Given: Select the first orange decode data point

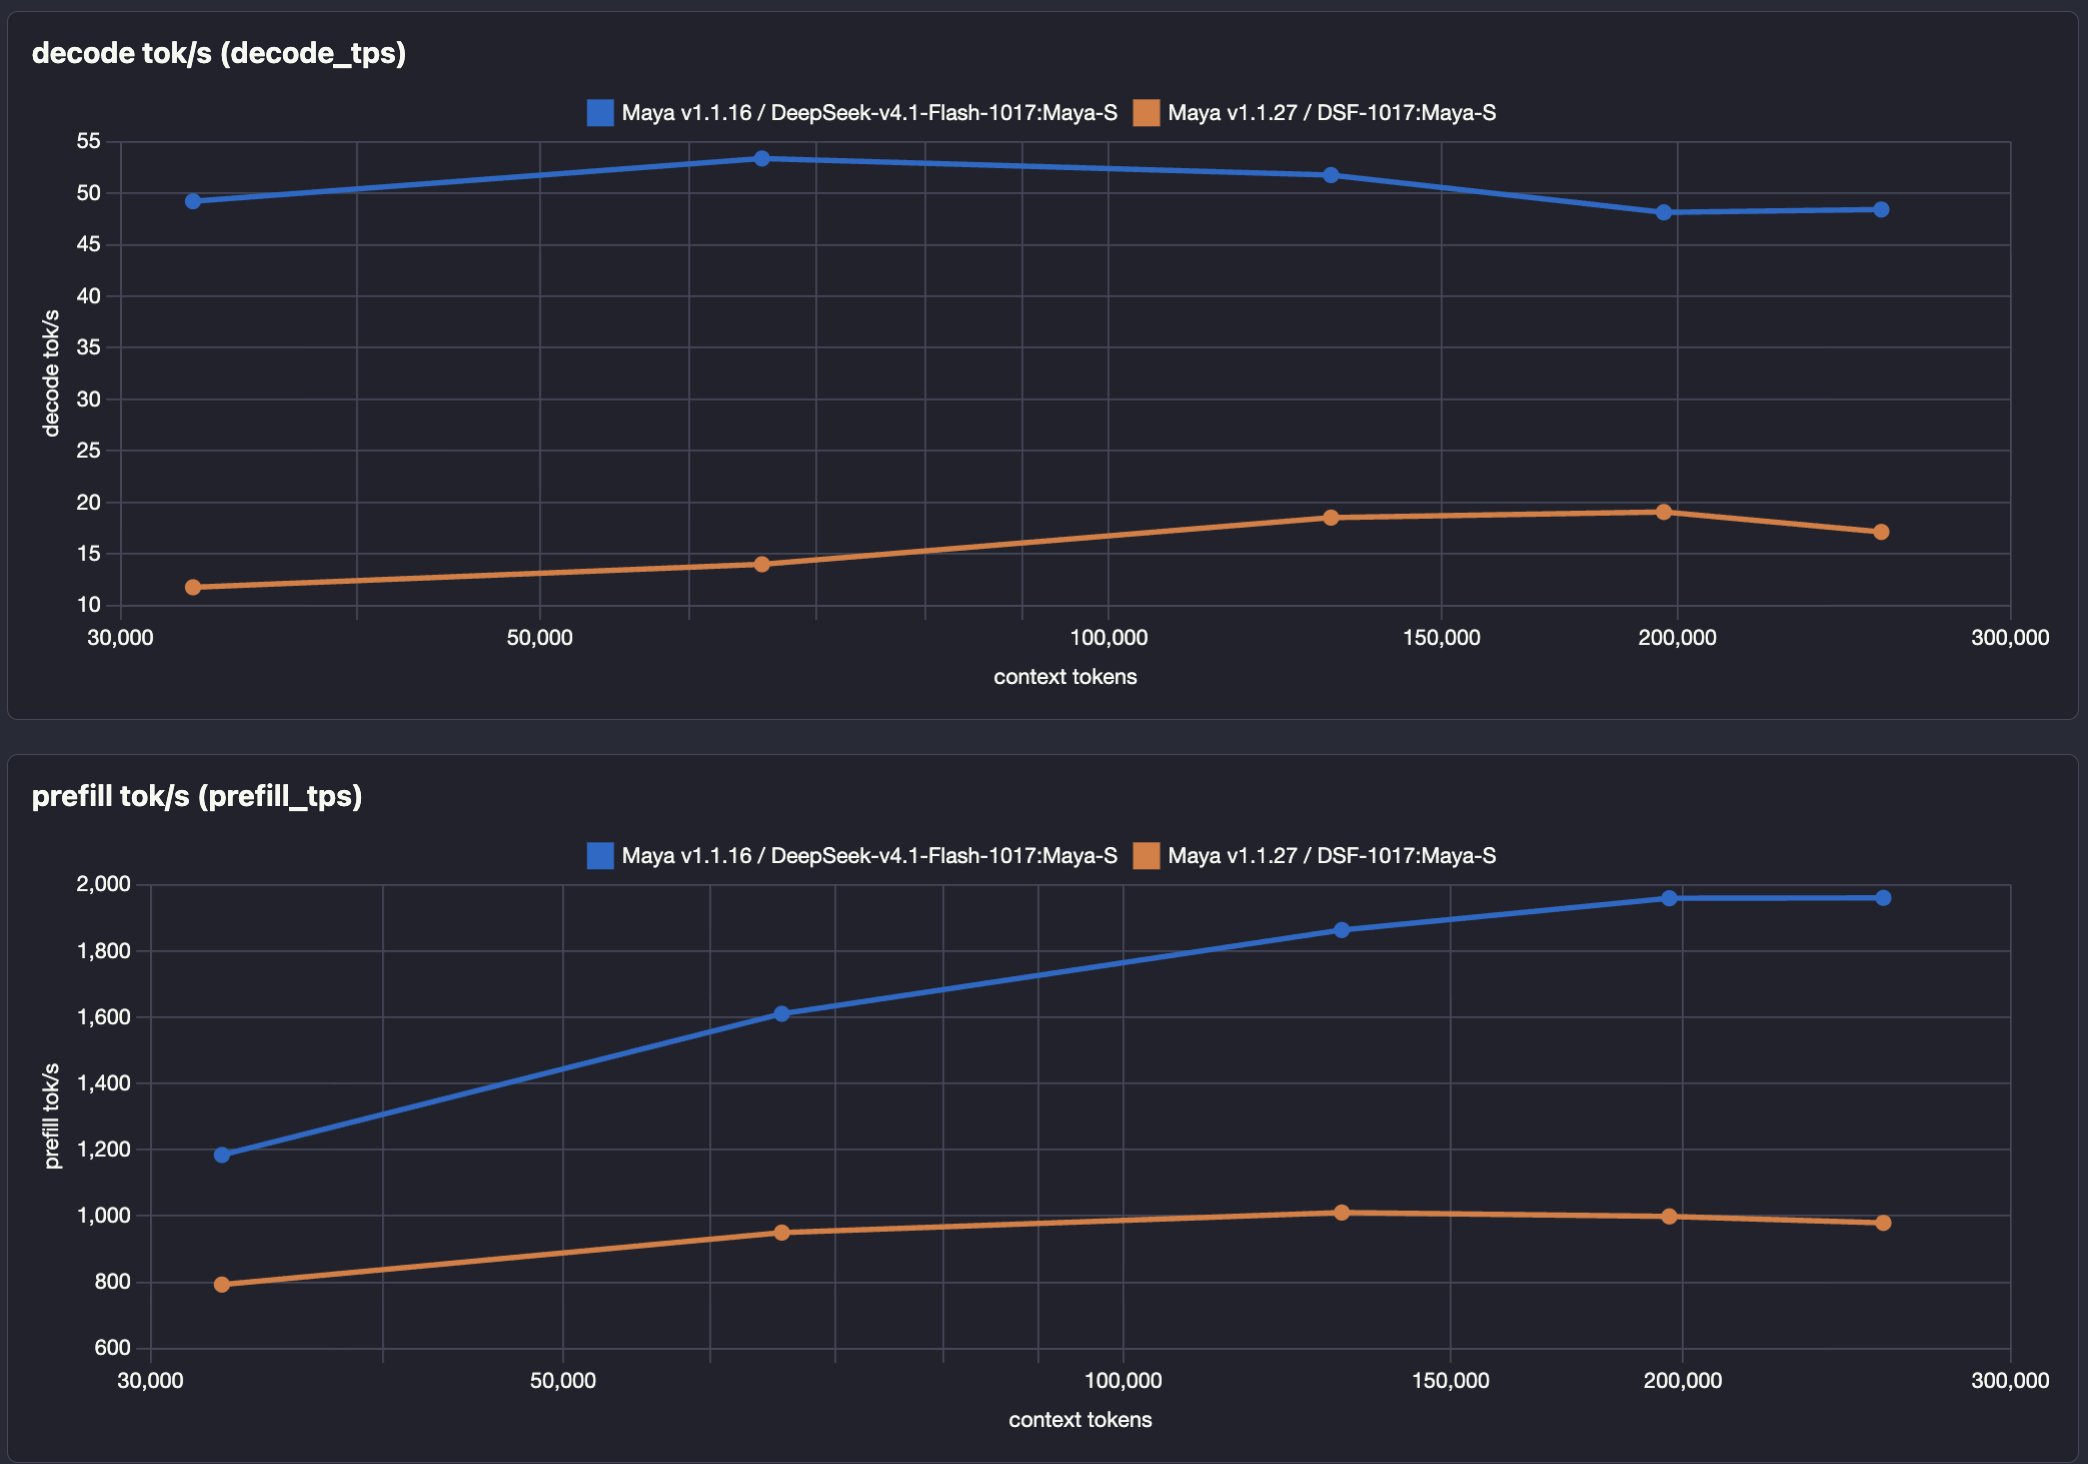Looking at the screenshot, I should tap(193, 588).
